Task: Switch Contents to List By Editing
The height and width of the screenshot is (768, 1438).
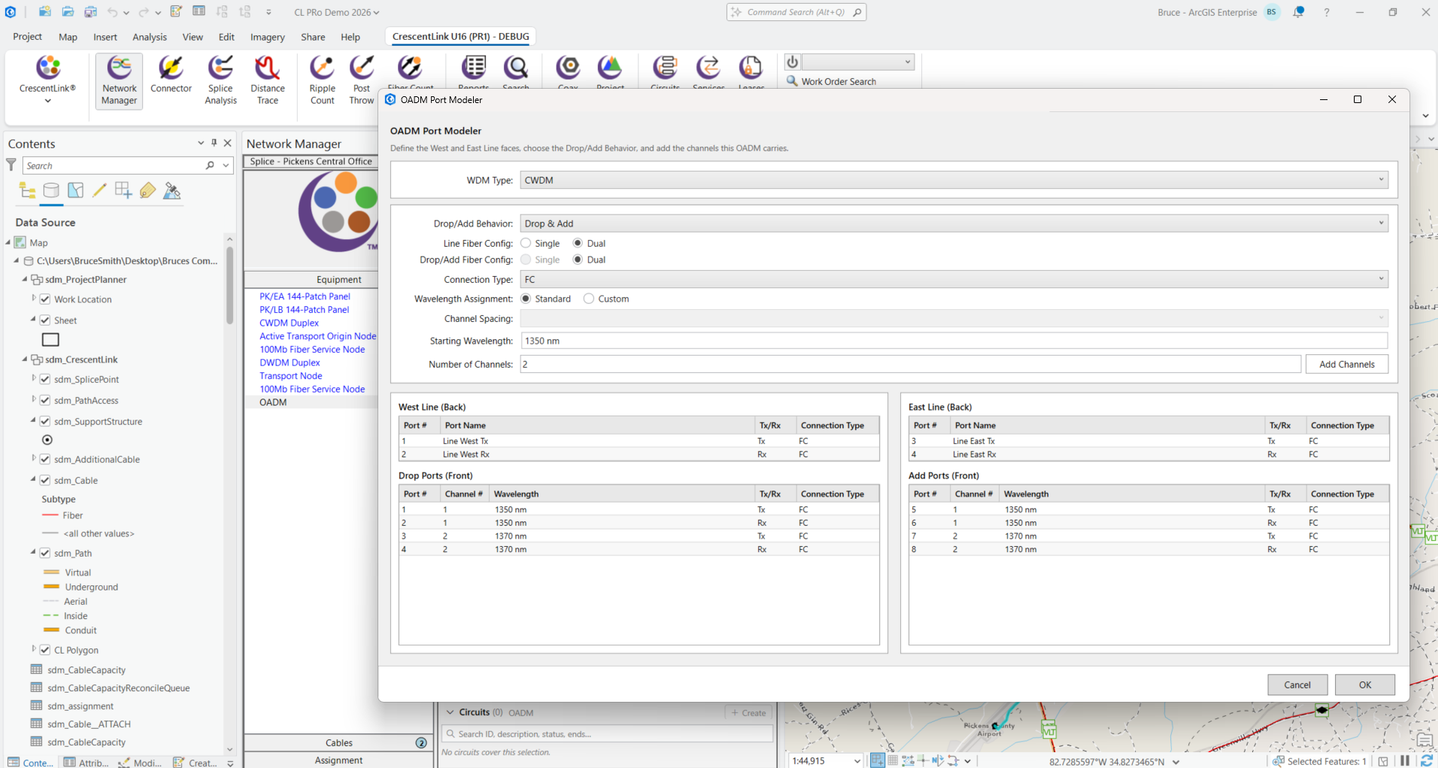Action: [x=99, y=190]
